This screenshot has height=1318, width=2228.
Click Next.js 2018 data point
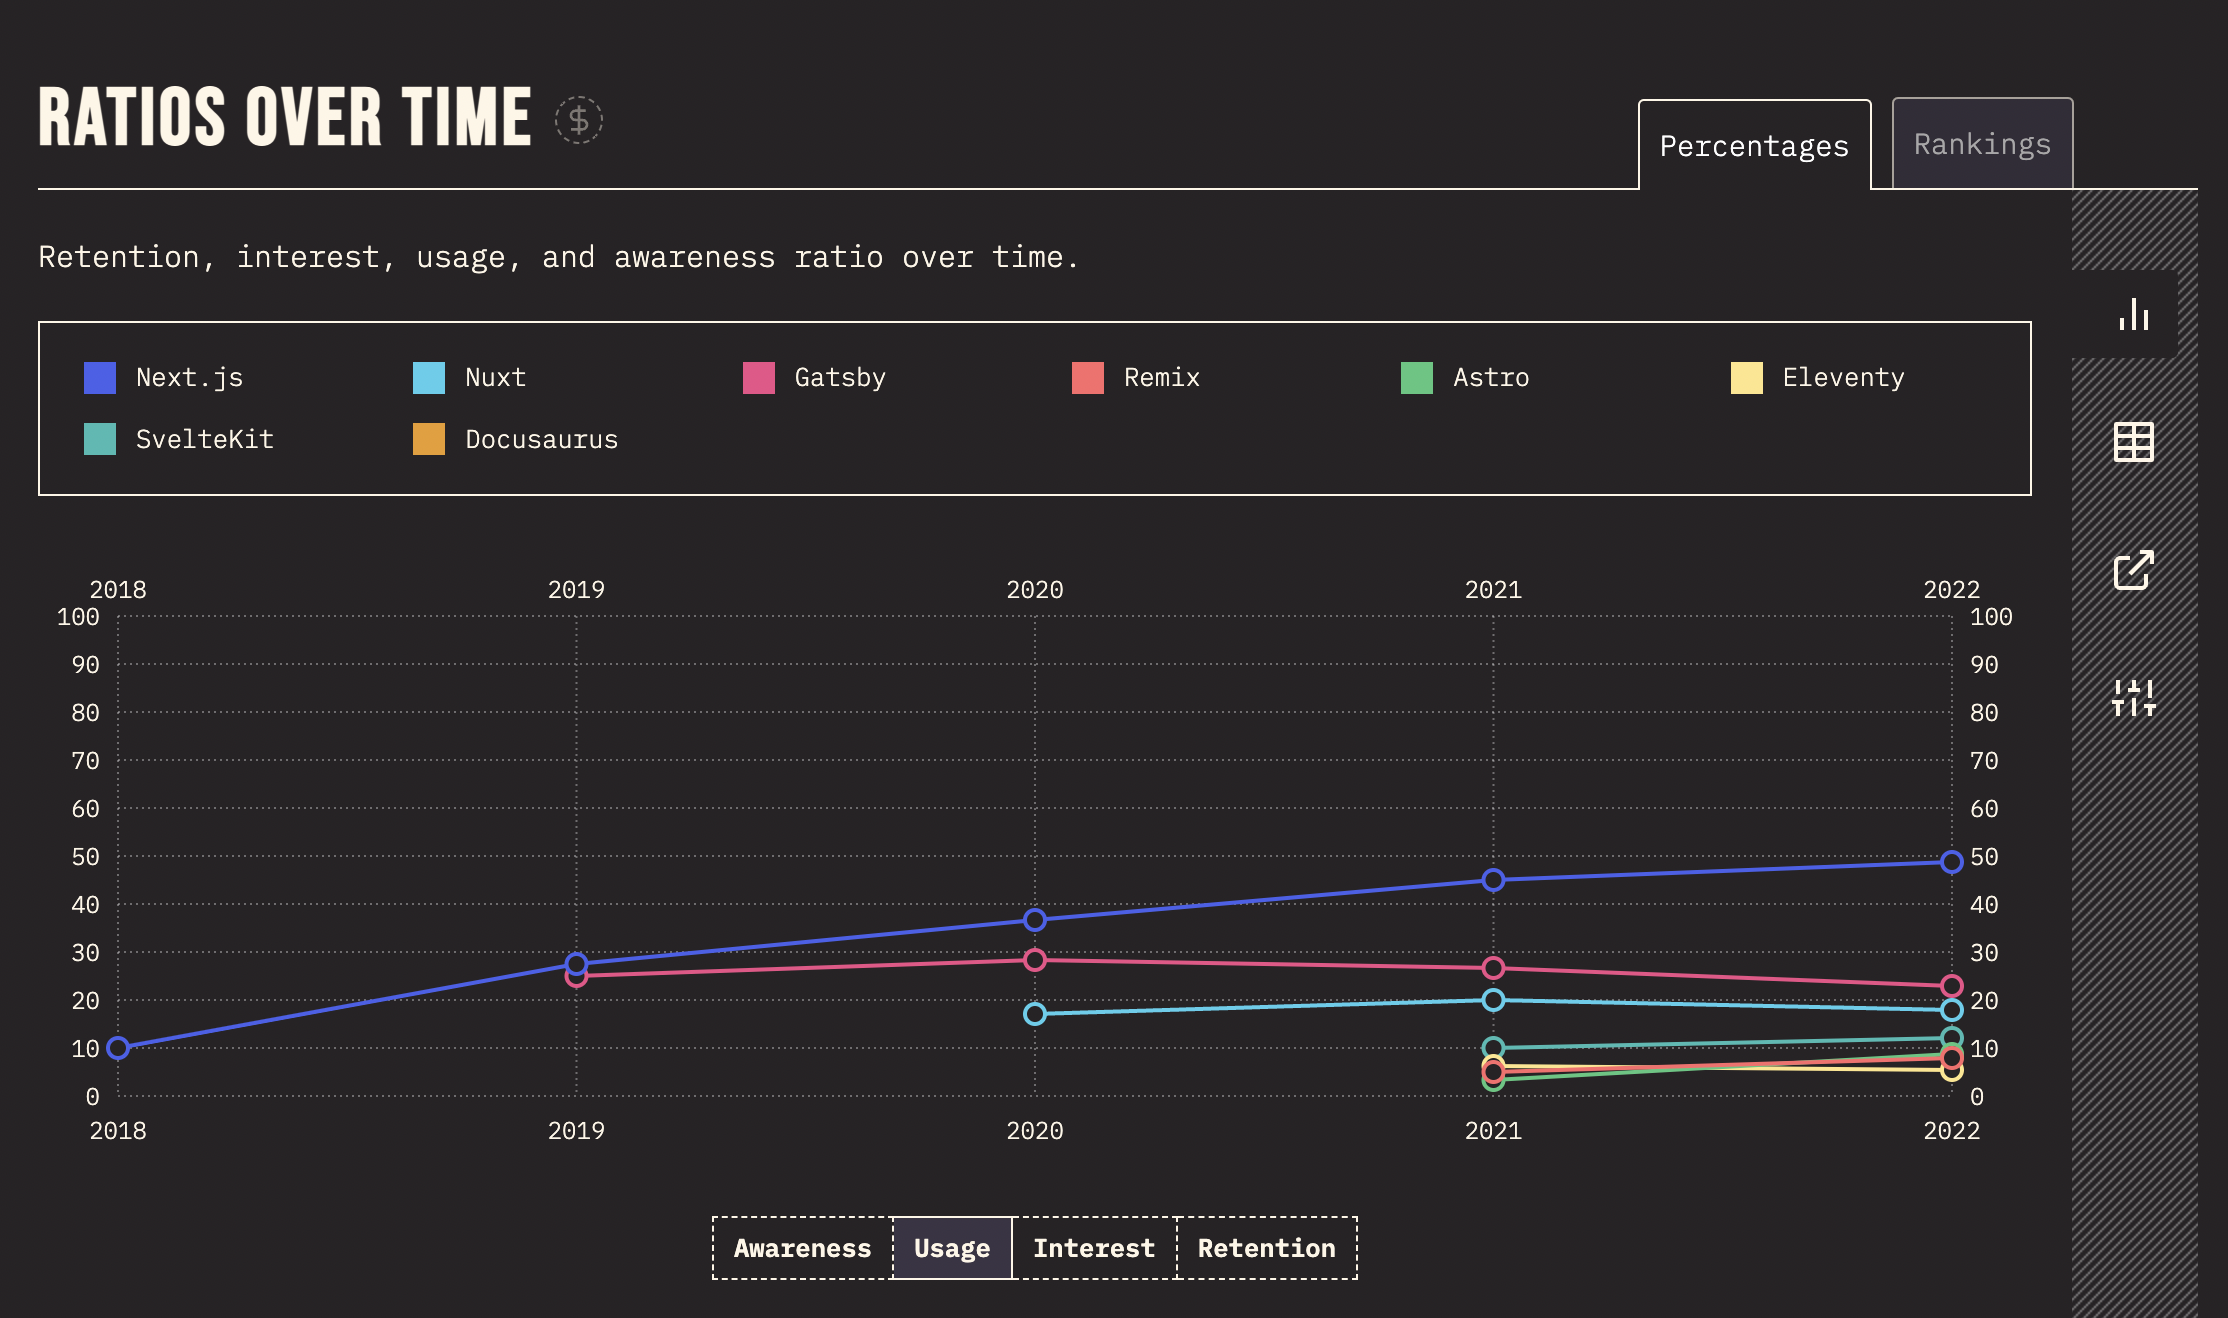pyautogui.click(x=118, y=1048)
